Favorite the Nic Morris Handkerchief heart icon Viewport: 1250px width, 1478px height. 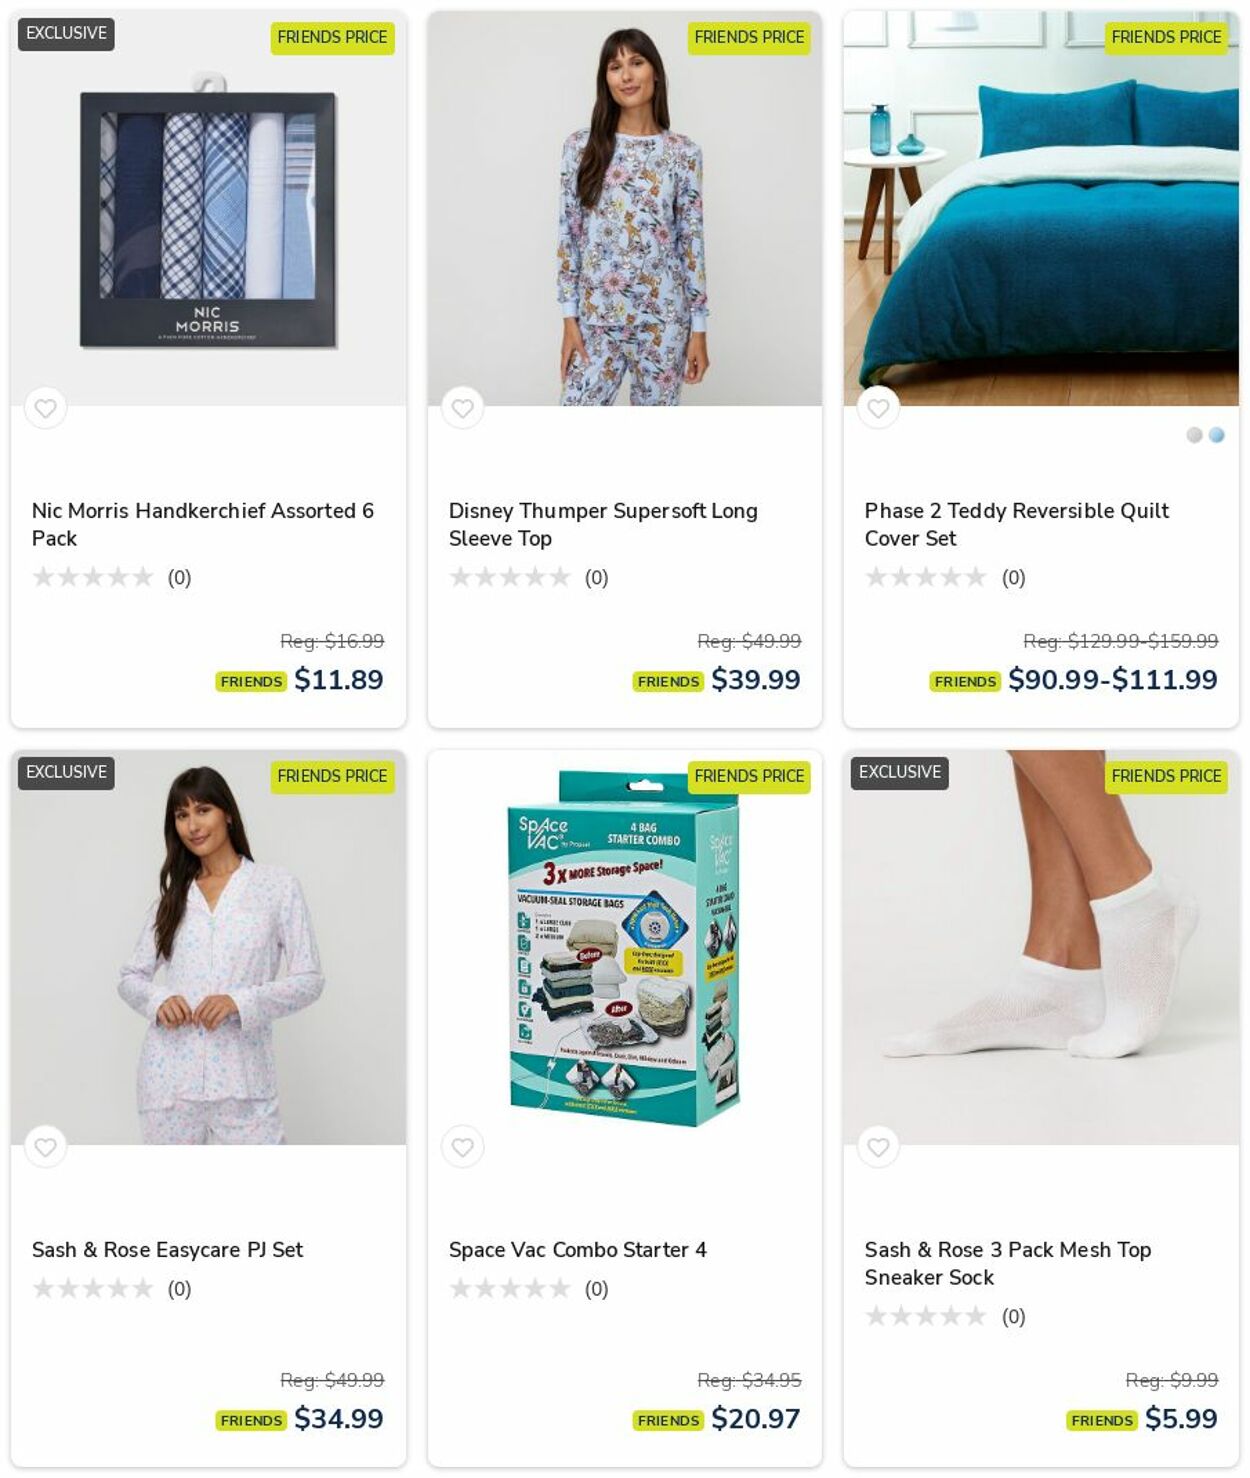pyautogui.click(x=45, y=408)
